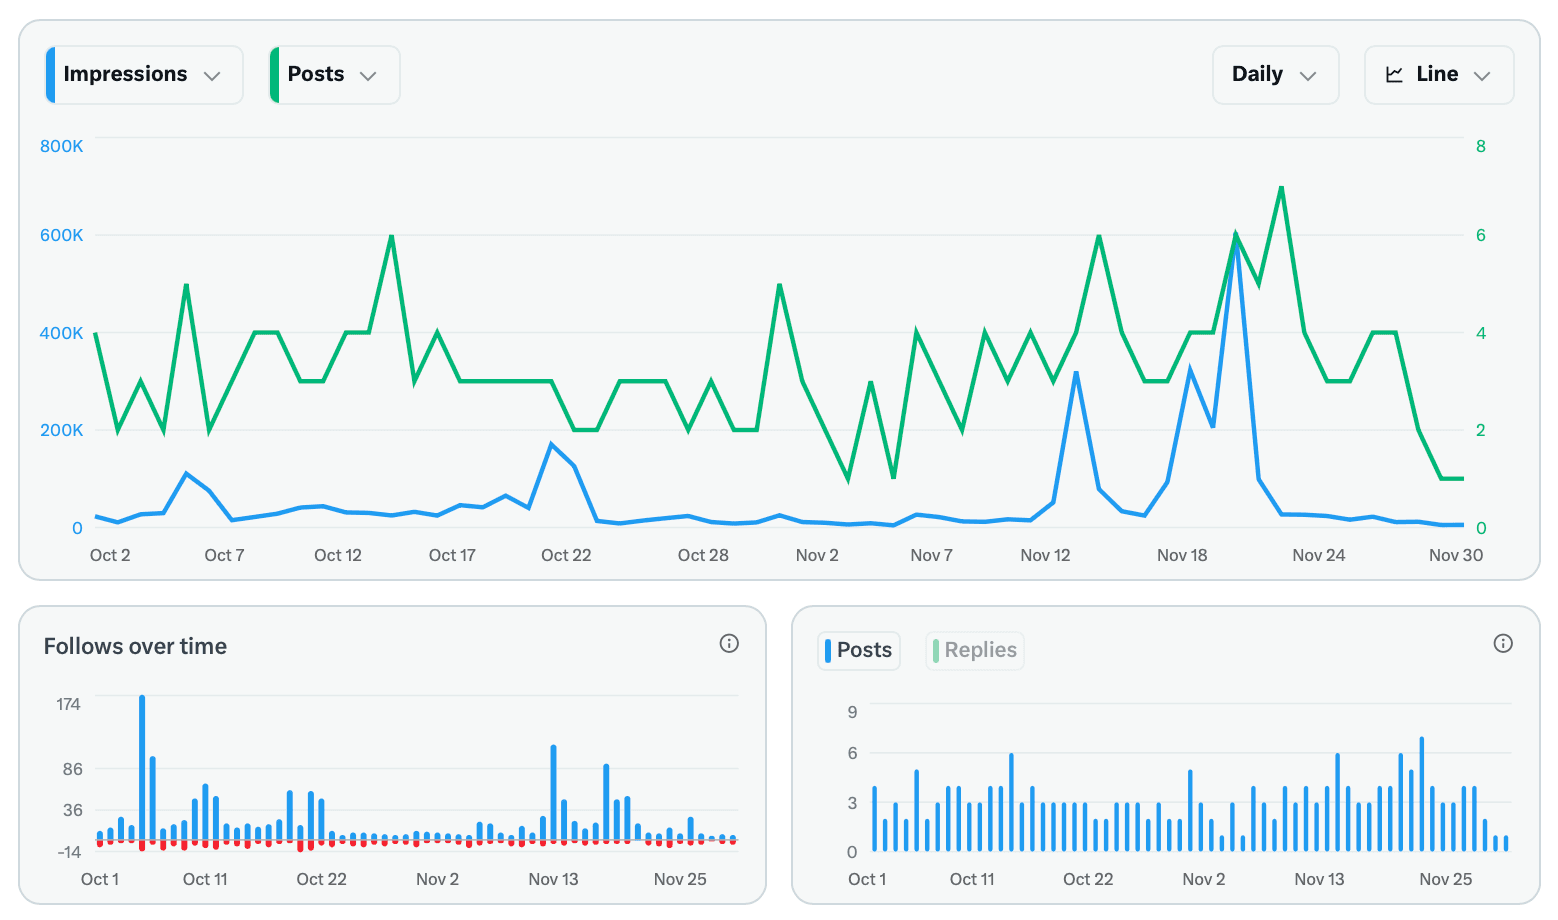Click the line chart icon in the chart type selector

1394,74
